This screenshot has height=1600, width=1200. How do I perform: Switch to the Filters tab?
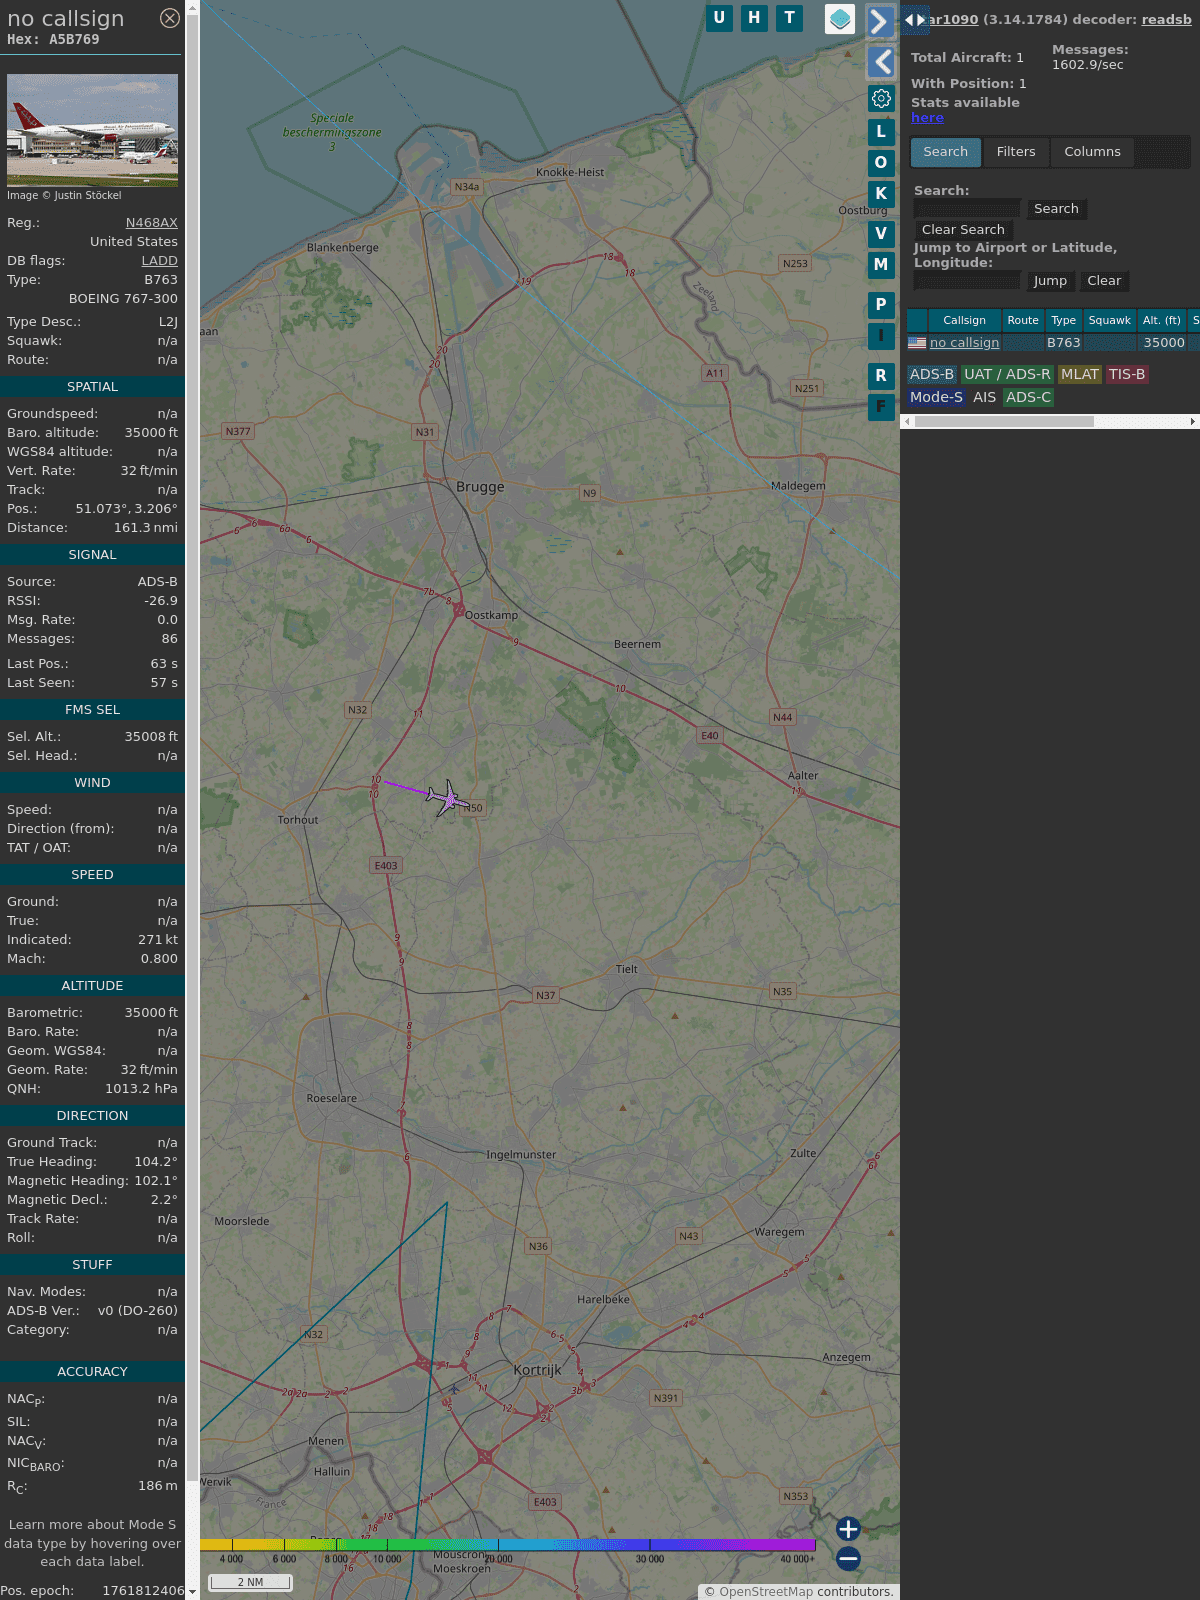point(1016,152)
